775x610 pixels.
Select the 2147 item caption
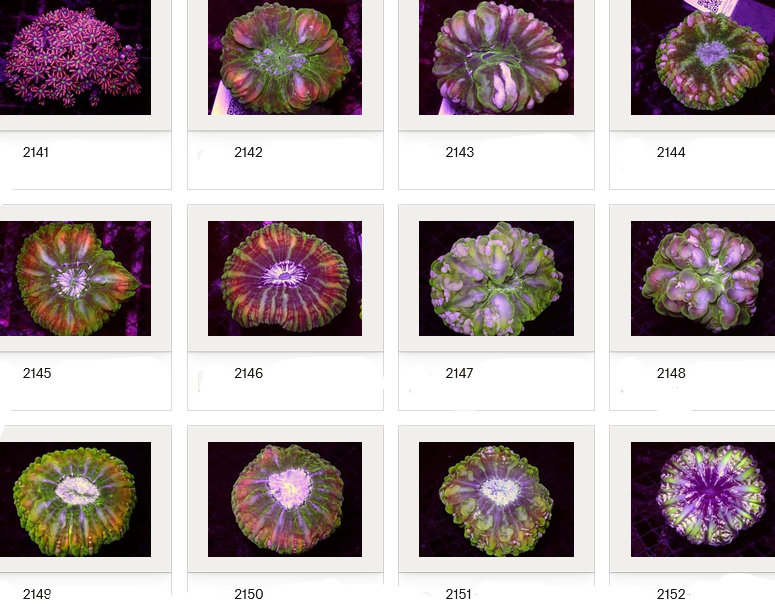459,374
